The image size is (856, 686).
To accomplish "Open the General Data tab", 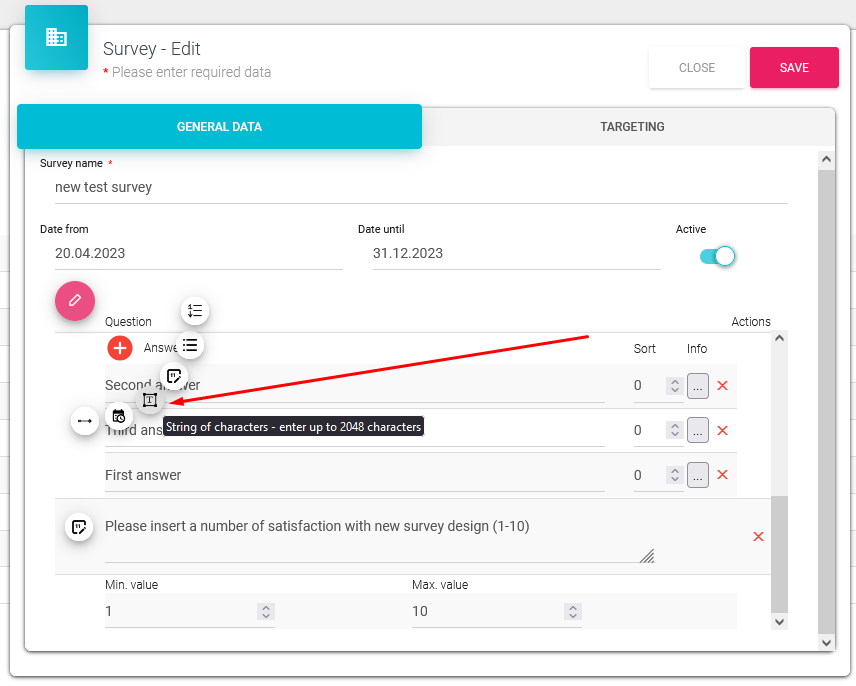I will (219, 127).
